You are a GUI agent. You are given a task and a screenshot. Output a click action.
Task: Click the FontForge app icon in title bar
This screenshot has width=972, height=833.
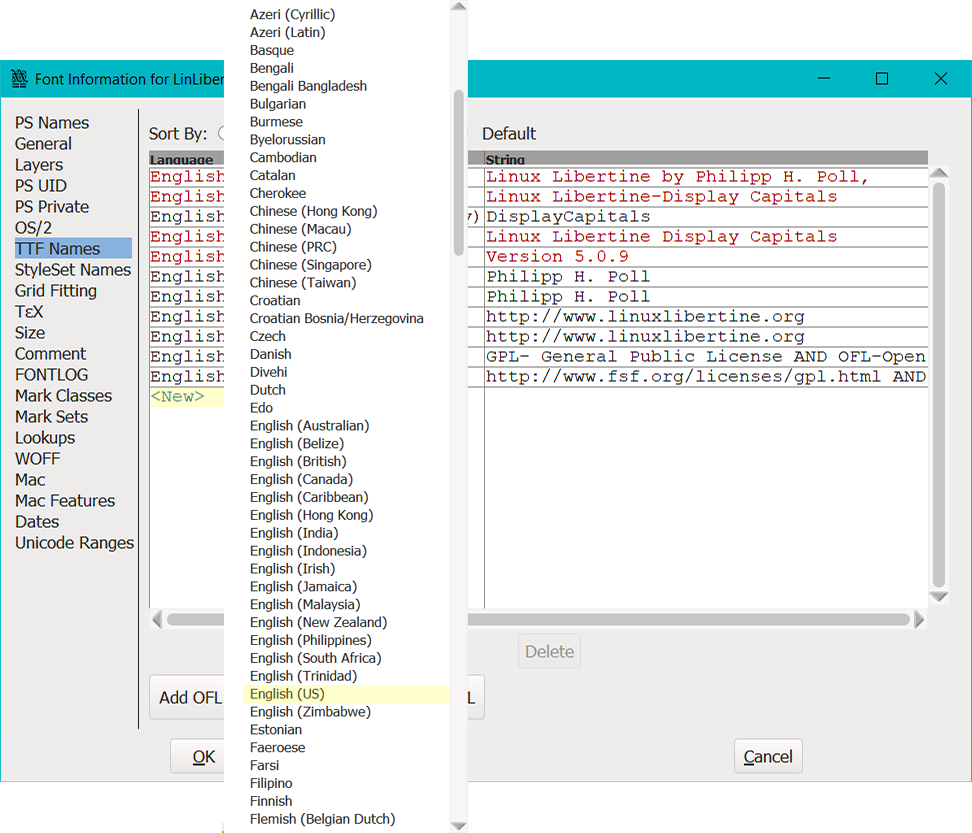pos(19,79)
